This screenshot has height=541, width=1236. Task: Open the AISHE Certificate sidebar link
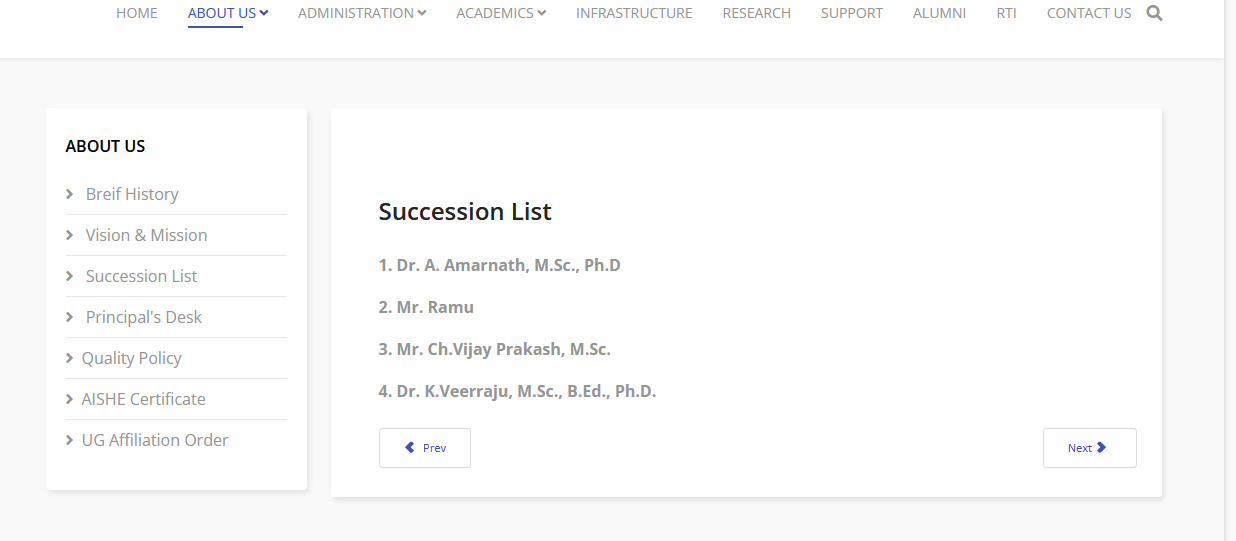143,399
